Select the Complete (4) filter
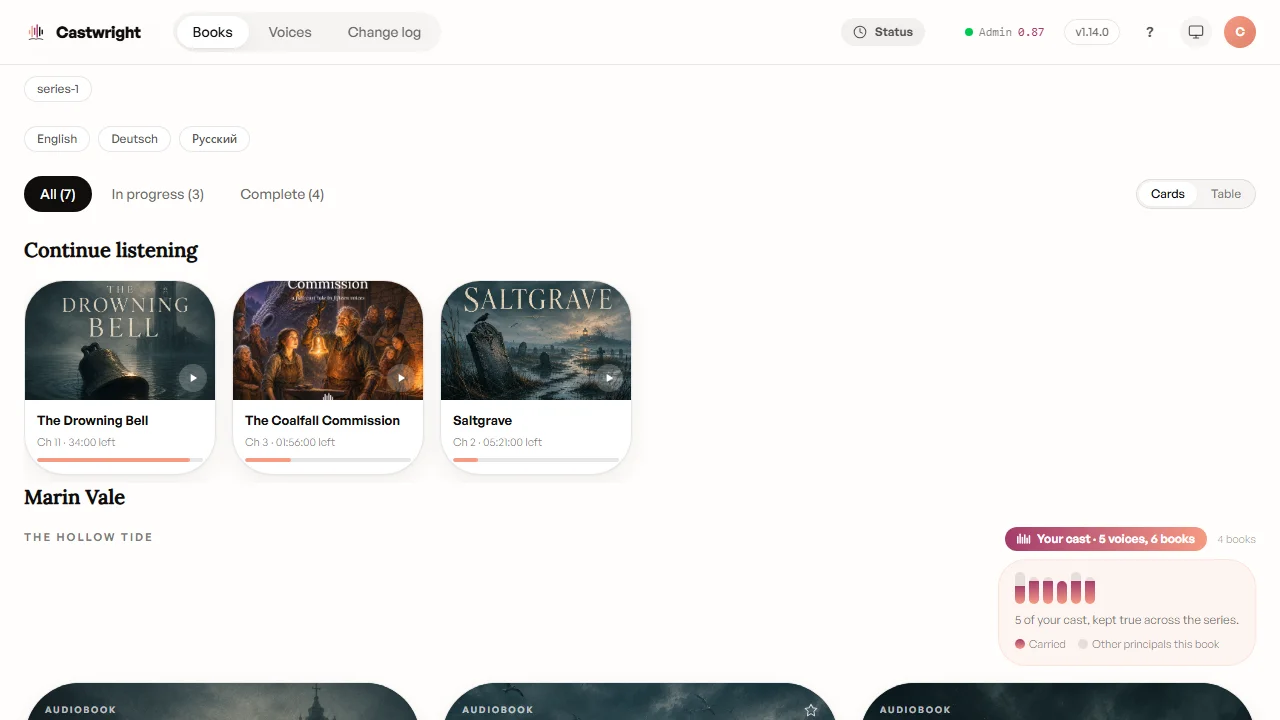 [282, 194]
